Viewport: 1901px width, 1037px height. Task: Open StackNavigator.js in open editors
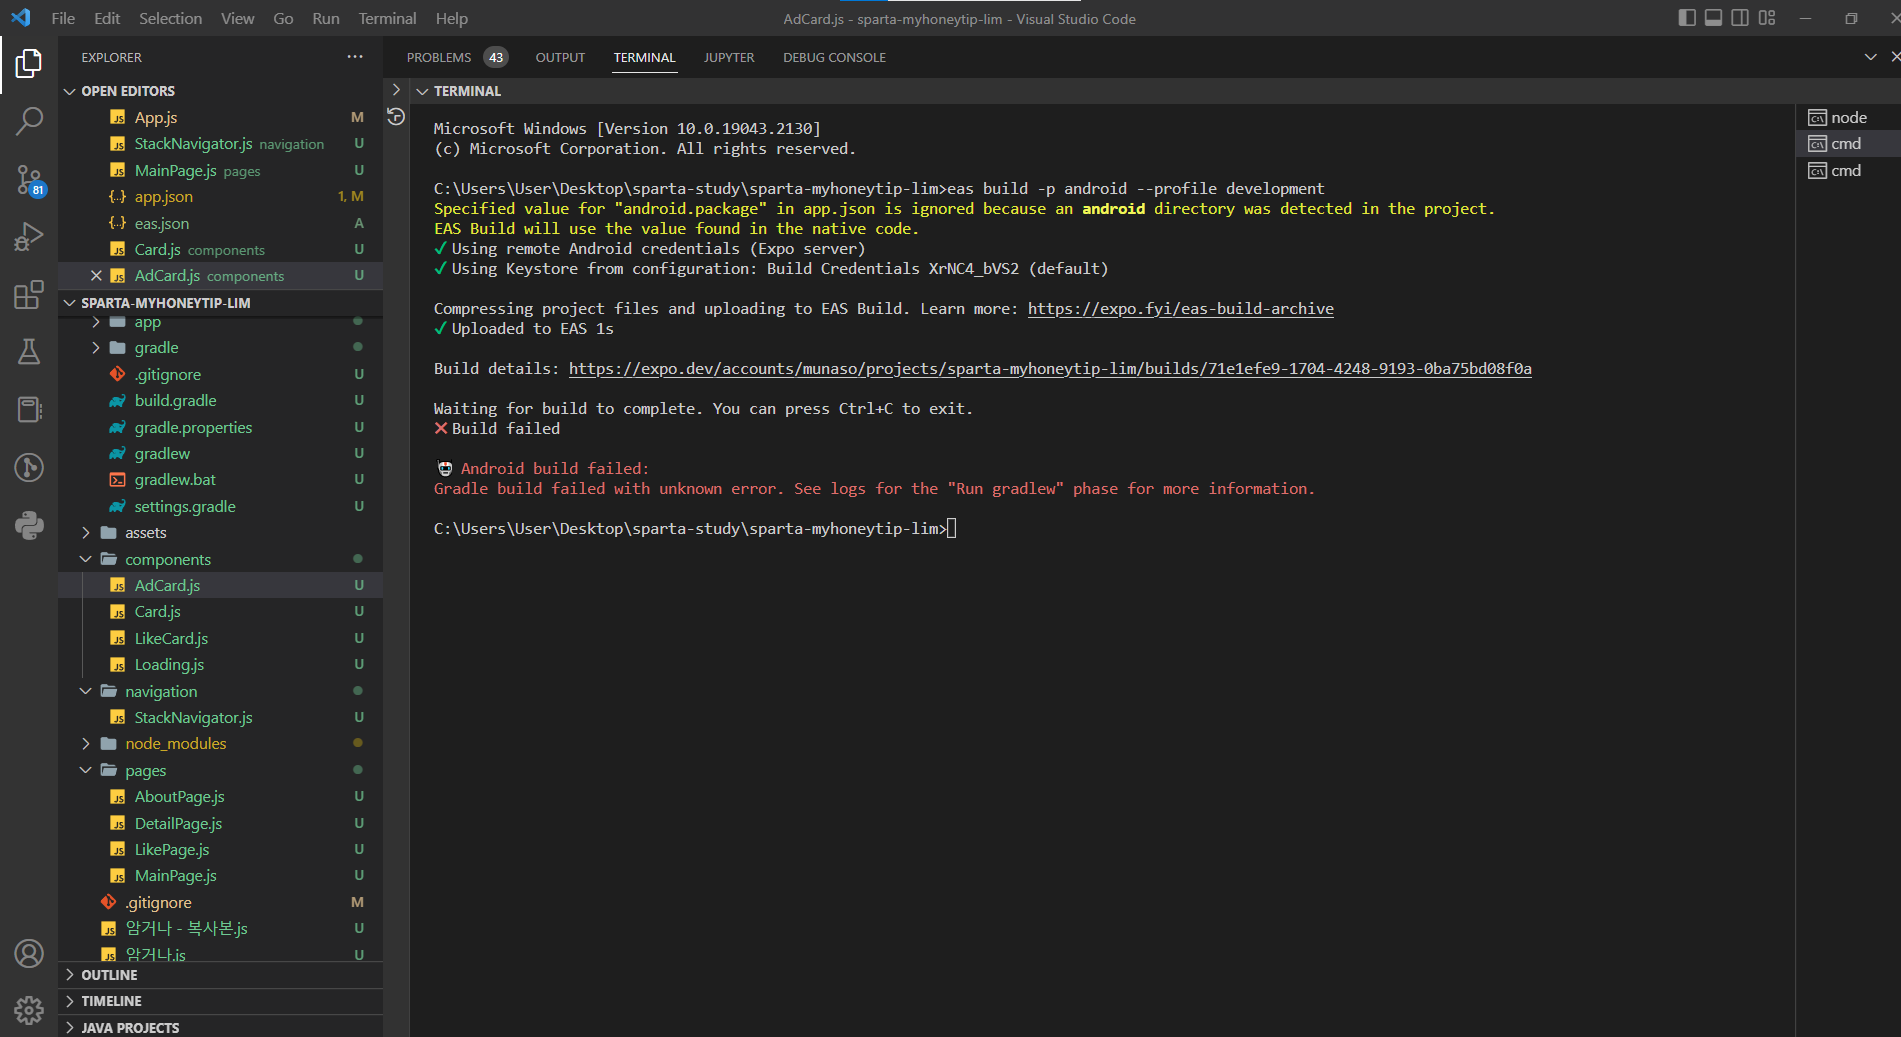pyautogui.click(x=220, y=144)
